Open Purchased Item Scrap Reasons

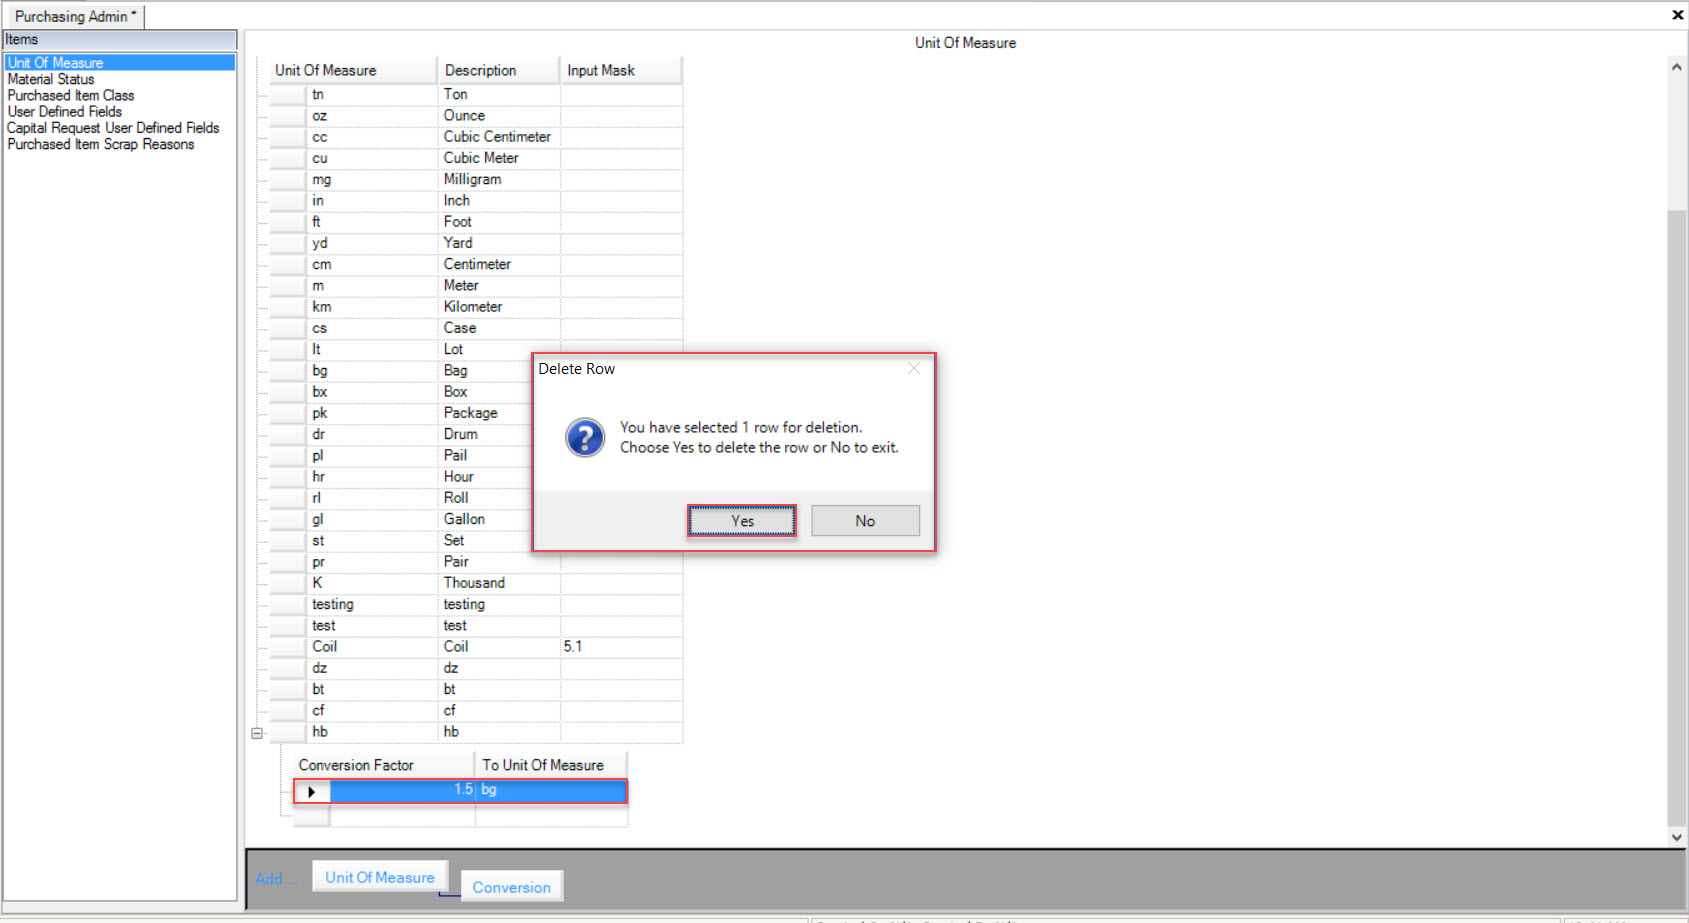pos(101,144)
